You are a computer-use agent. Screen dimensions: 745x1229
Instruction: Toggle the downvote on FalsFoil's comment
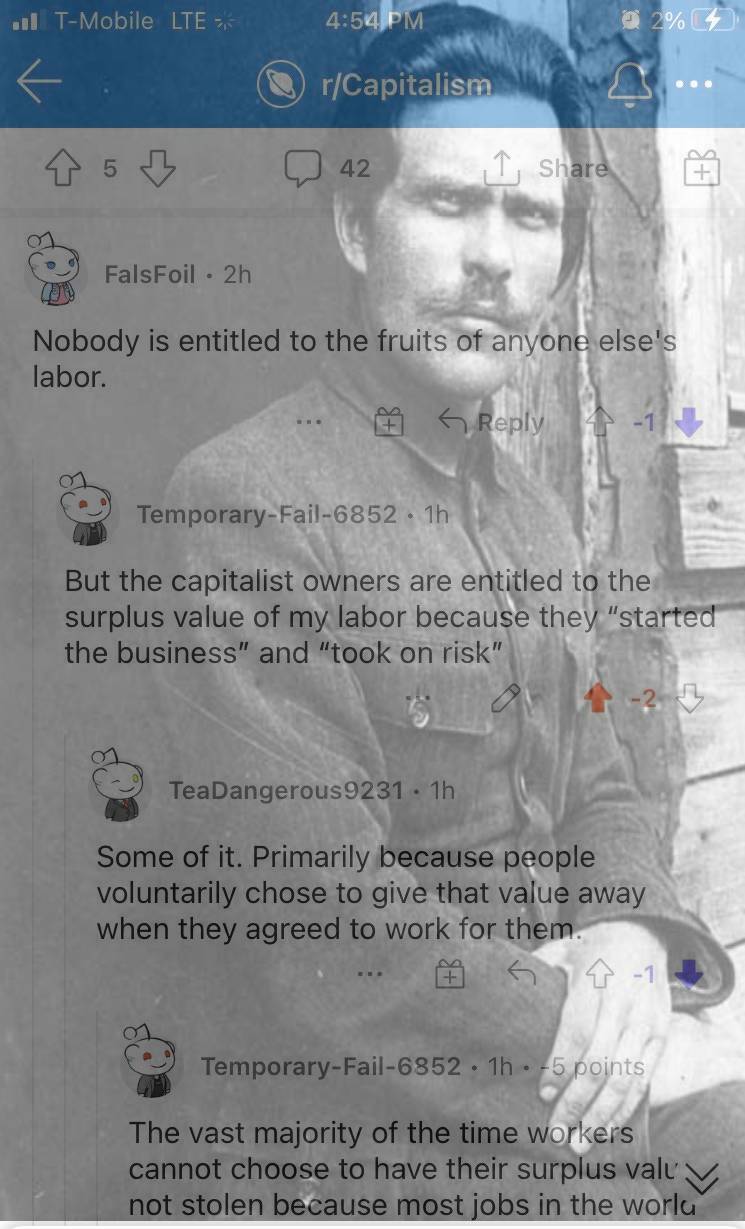point(688,423)
